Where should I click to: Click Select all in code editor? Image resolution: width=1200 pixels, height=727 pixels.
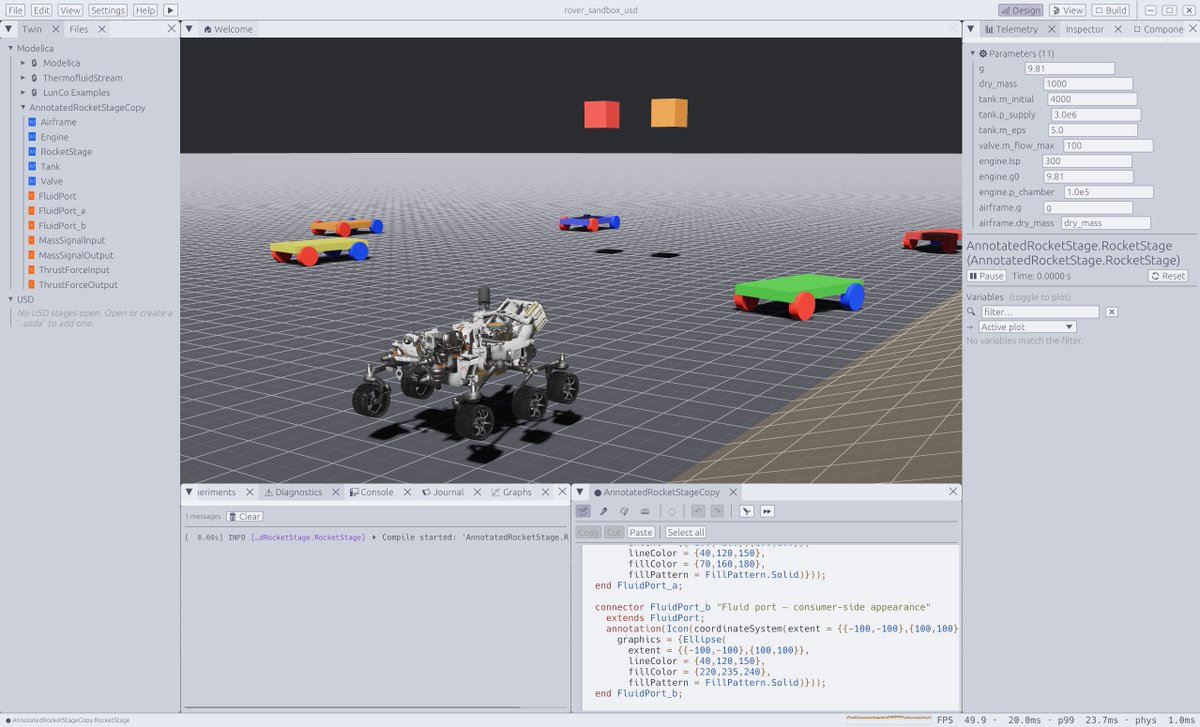tap(686, 532)
